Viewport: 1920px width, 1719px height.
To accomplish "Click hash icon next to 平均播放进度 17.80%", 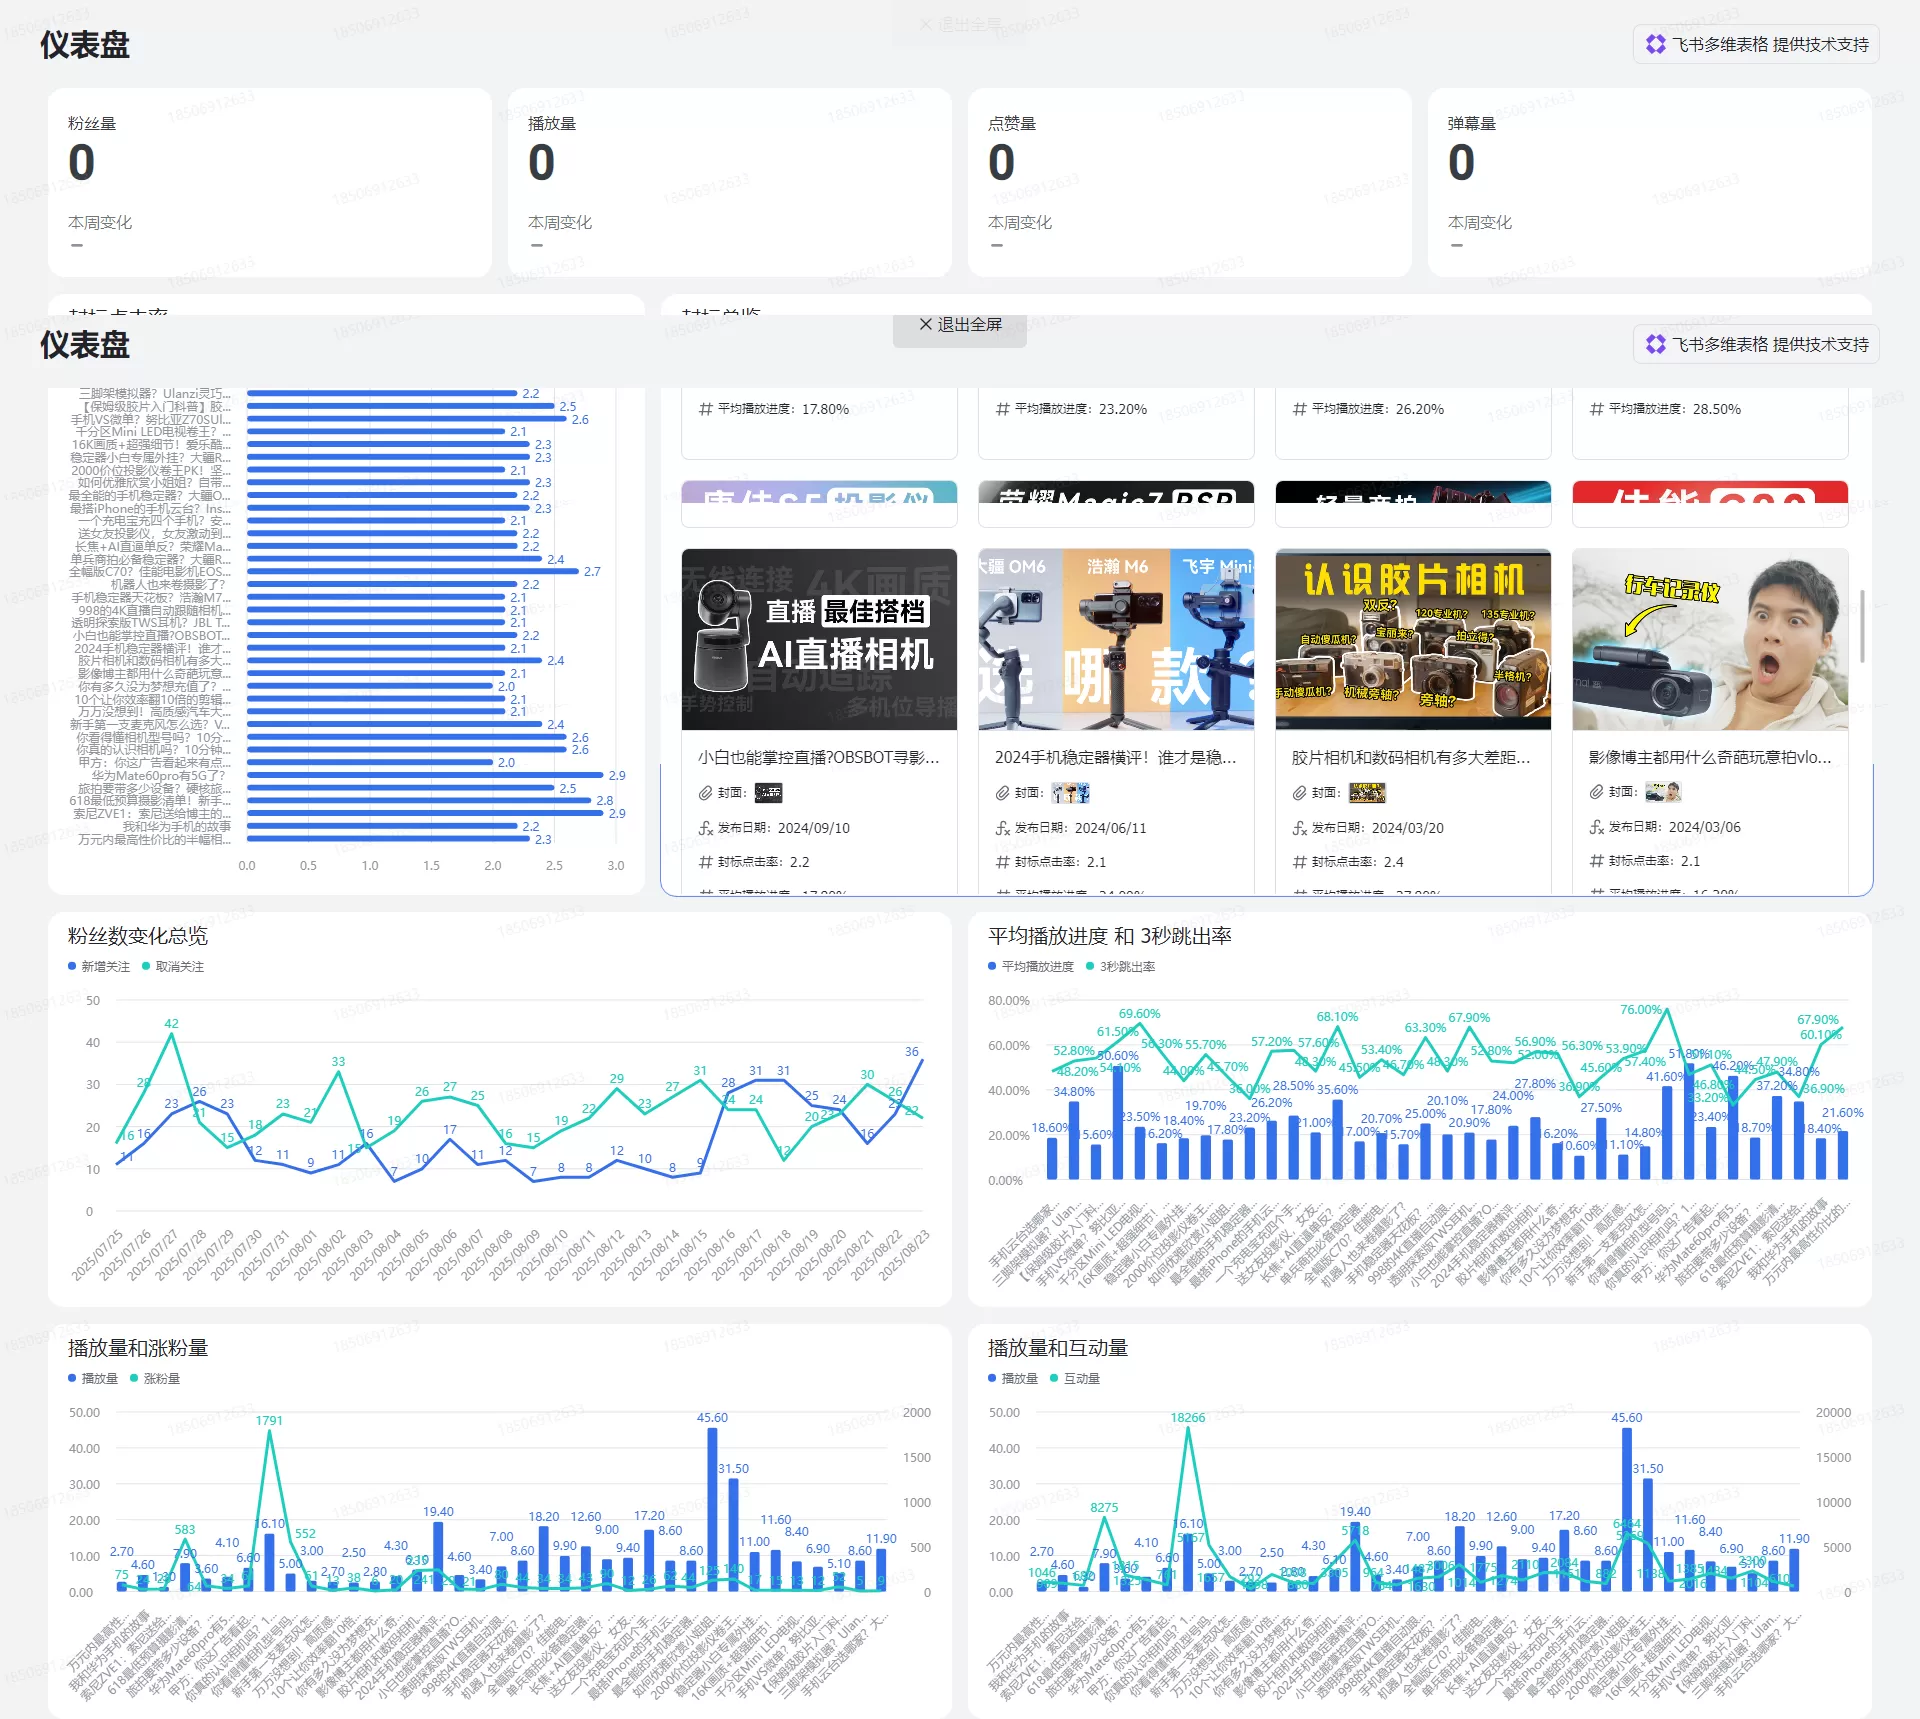I will pyautogui.click(x=705, y=409).
